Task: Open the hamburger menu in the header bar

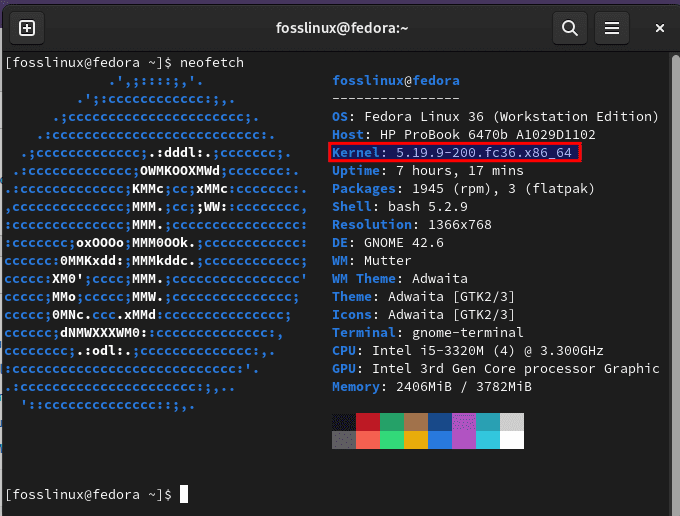Action: point(611,29)
